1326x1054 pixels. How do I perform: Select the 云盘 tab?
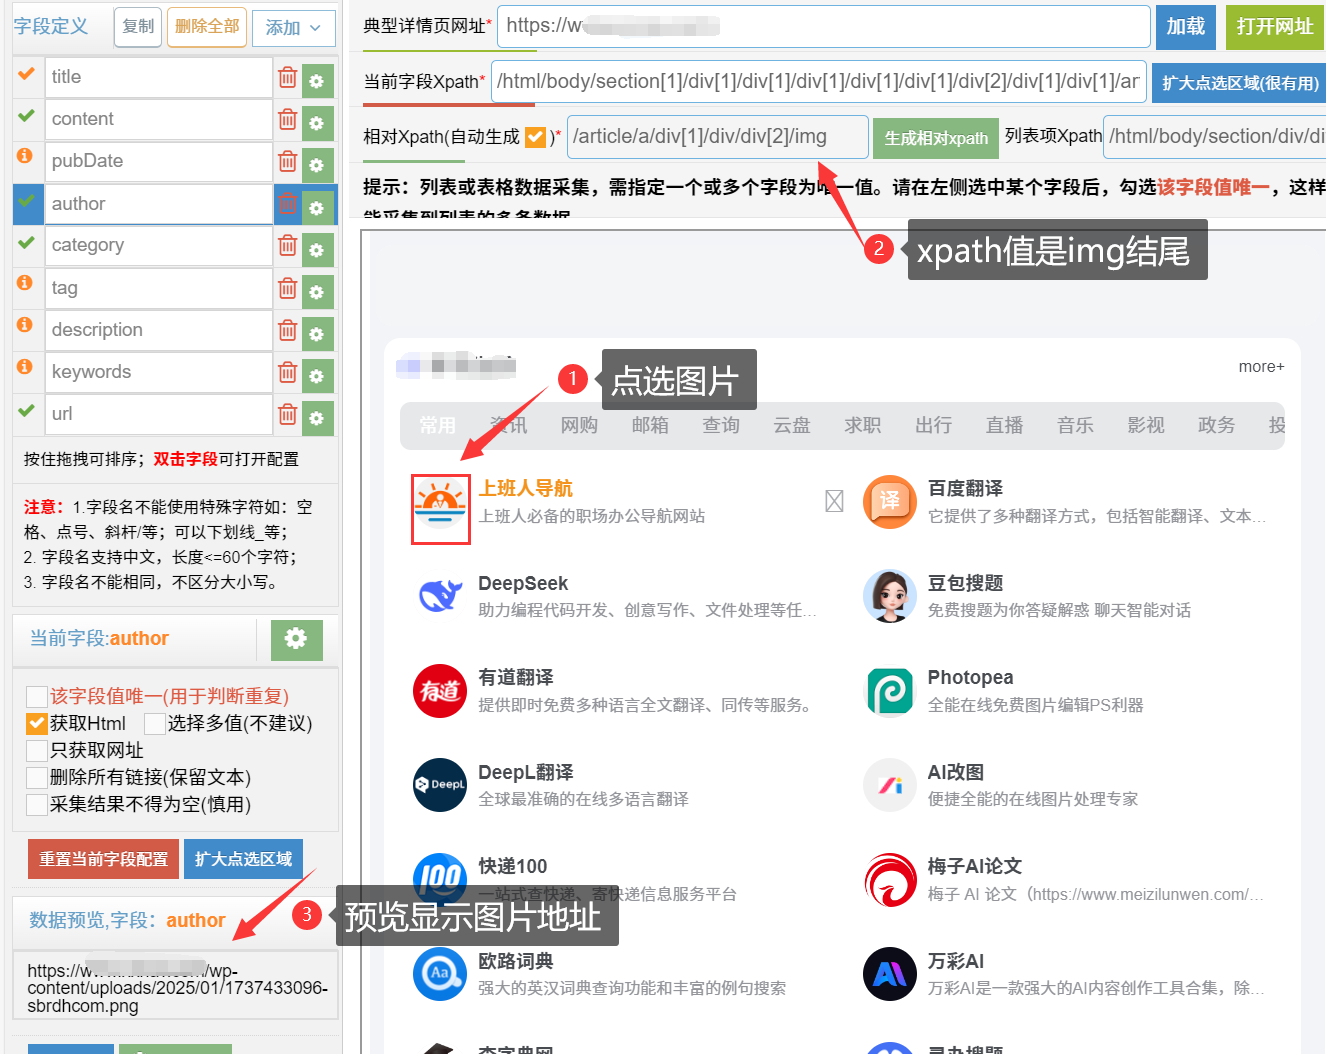[791, 426]
